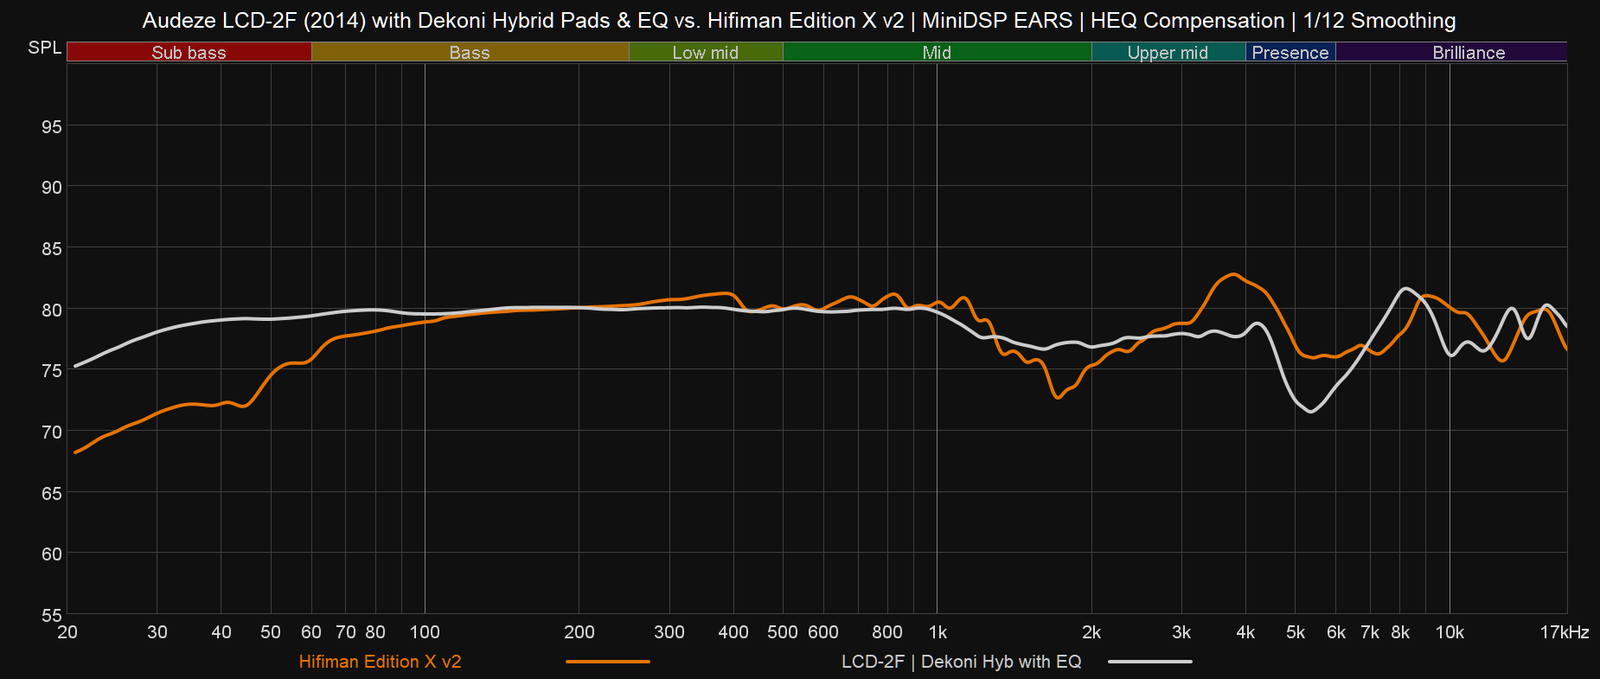
Task: Click the 10k frequency axis label
Action: [1449, 632]
